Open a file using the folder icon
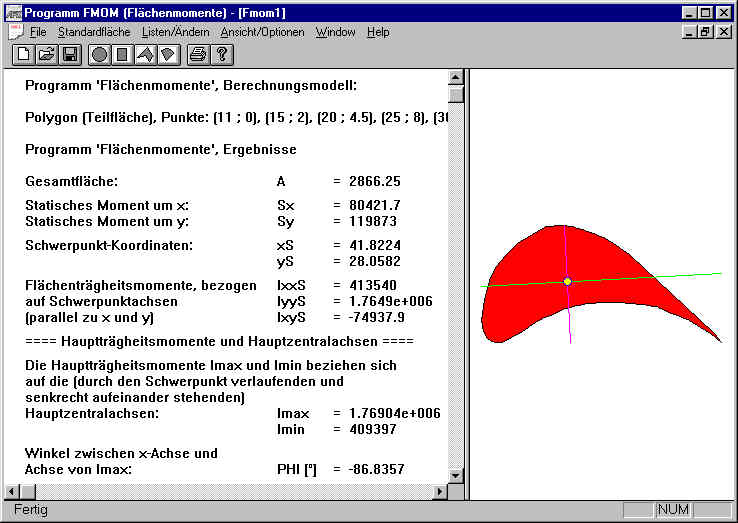The image size is (738, 523). tap(45, 54)
